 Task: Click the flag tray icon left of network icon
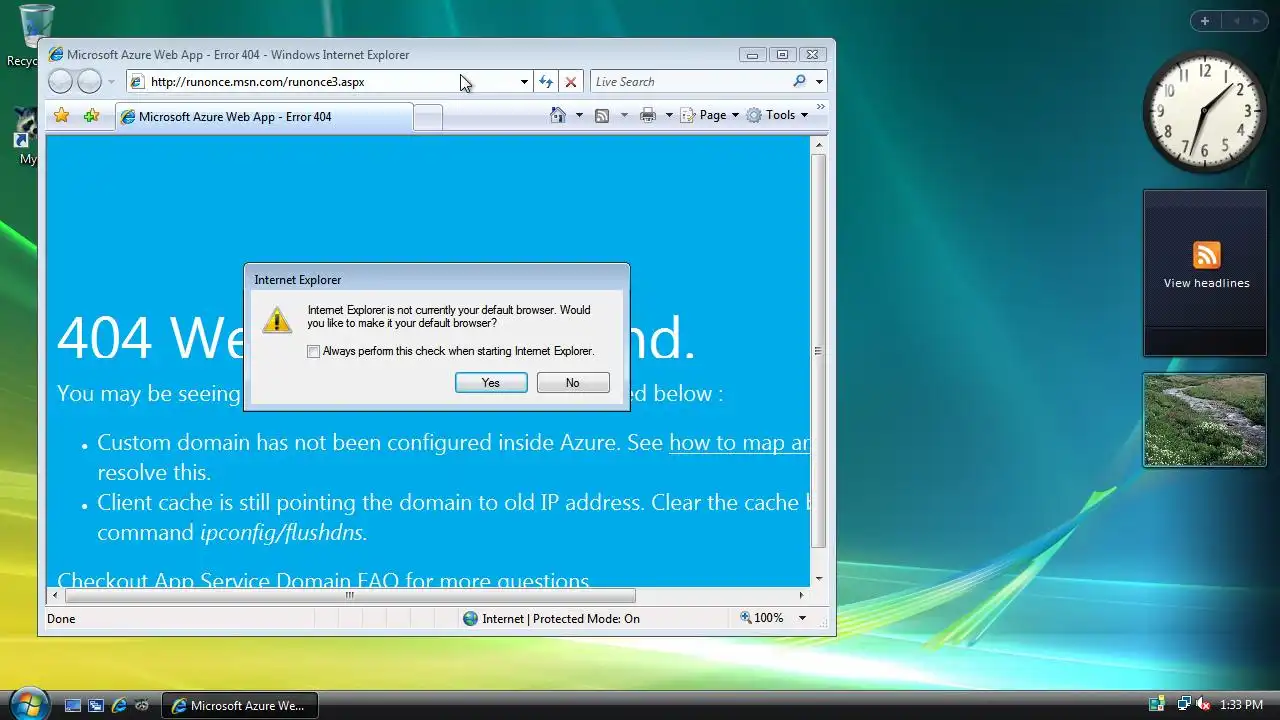pos(1157,705)
